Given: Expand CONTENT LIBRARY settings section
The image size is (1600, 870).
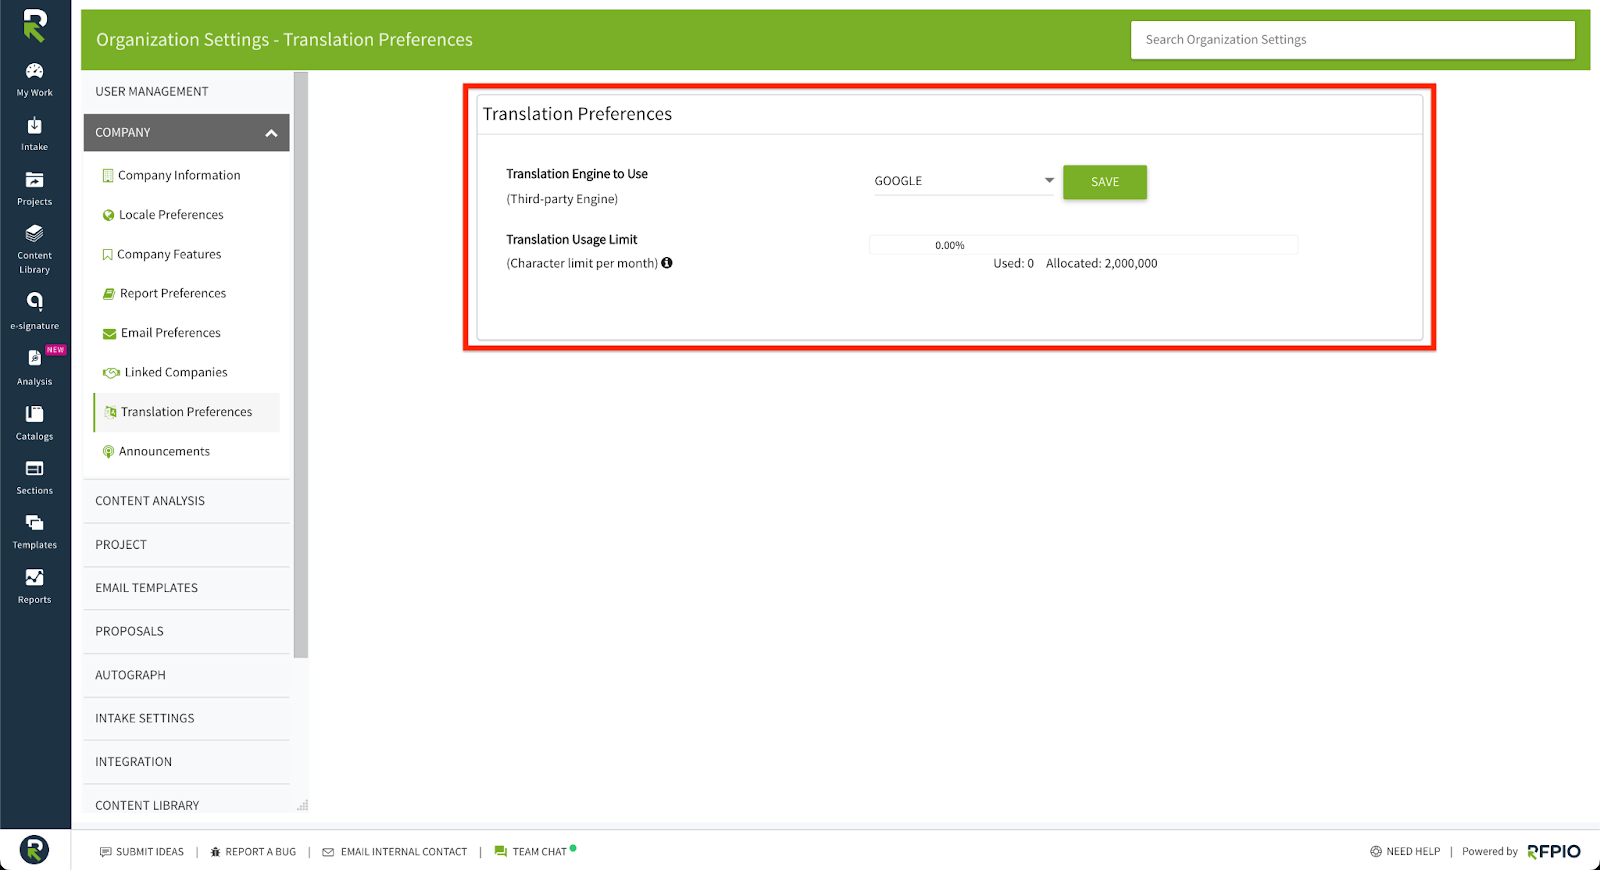Looking at the screenshot, I should click(187, 803).
